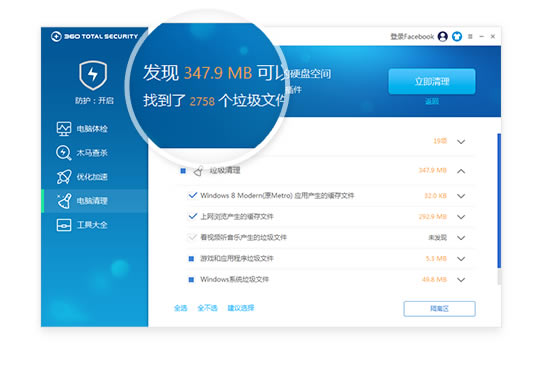
Task: Expand the 未发现 video music row chevron
Action: 461,238
